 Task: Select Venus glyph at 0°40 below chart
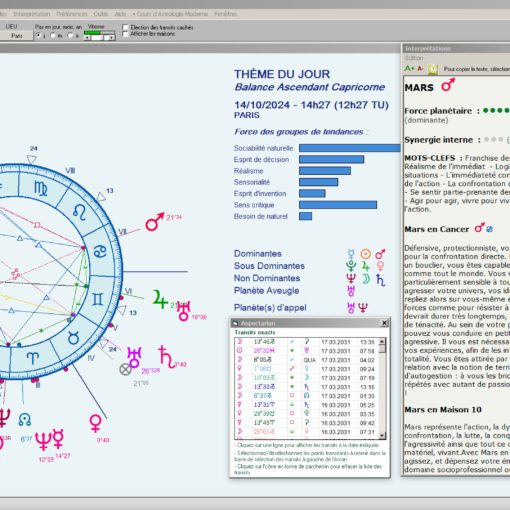click(x=96, y=423)
